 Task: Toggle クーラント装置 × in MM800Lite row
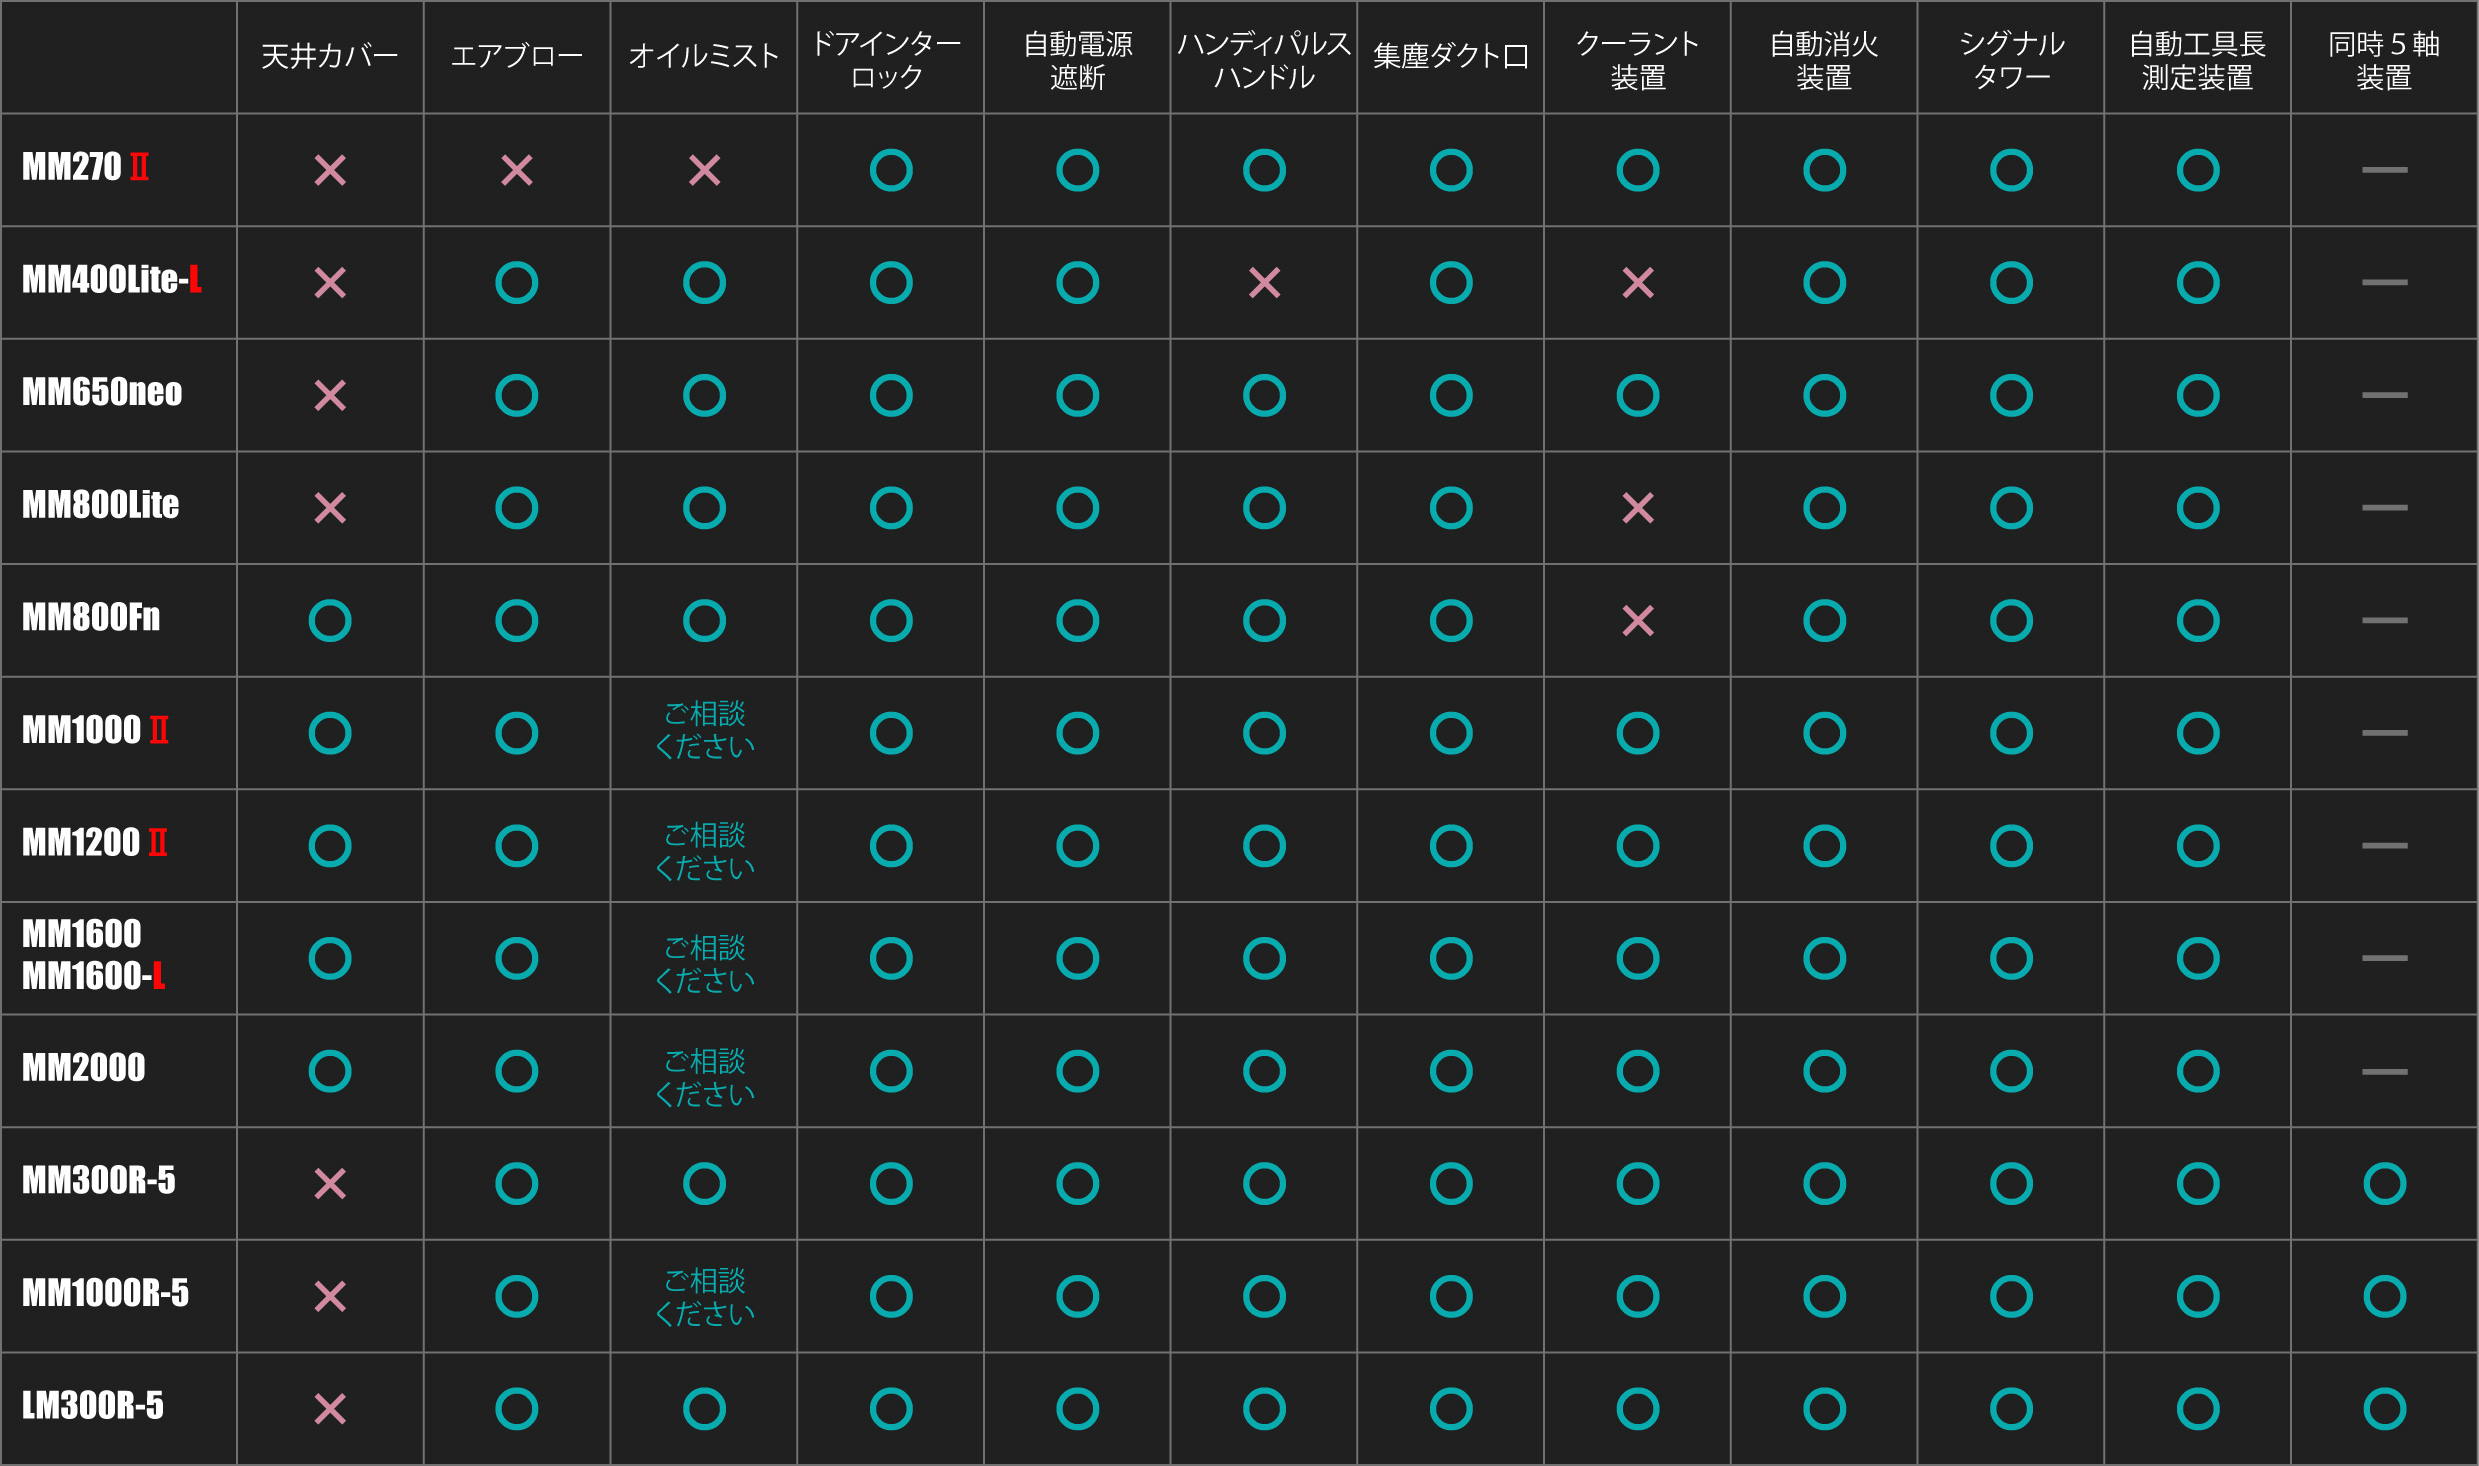pos(1637,508)
